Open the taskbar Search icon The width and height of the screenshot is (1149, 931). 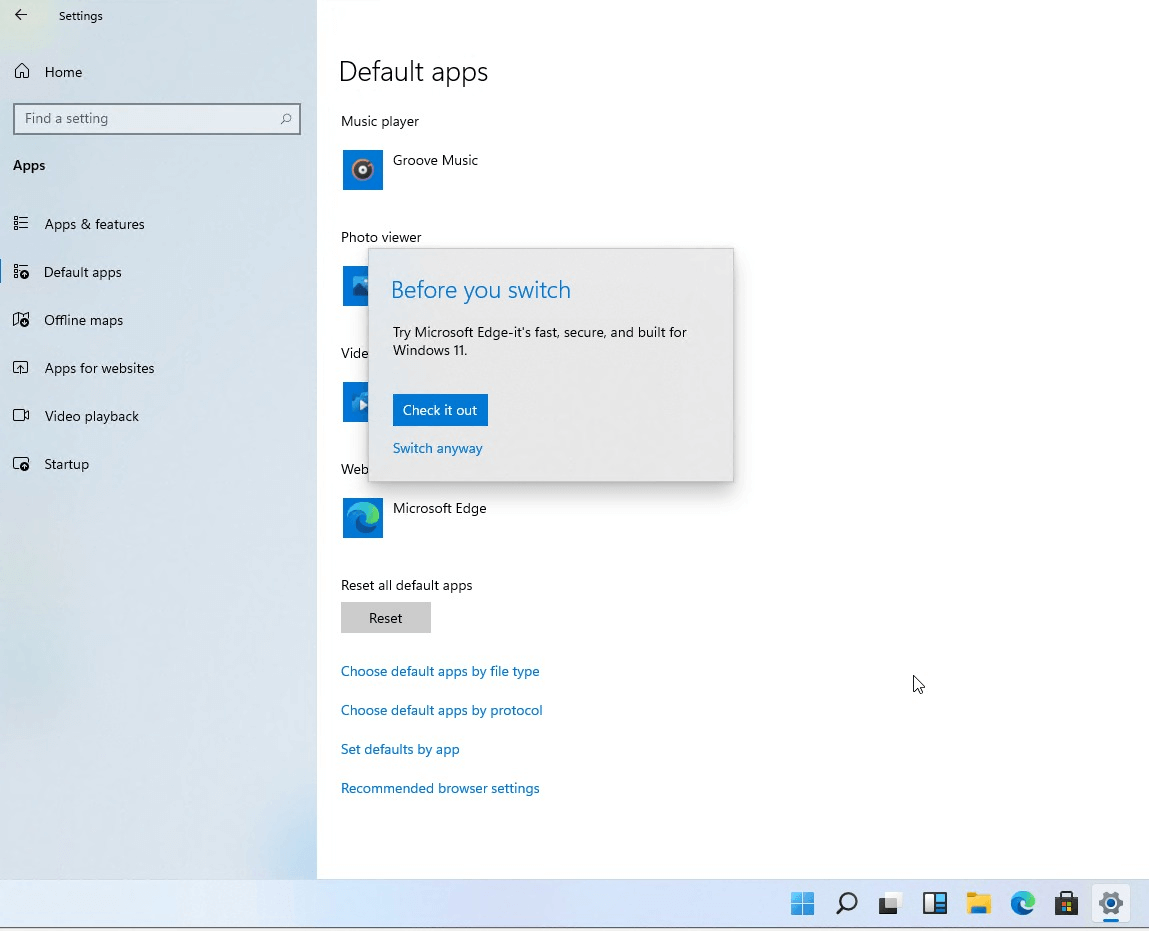click(x=846, y=903)
